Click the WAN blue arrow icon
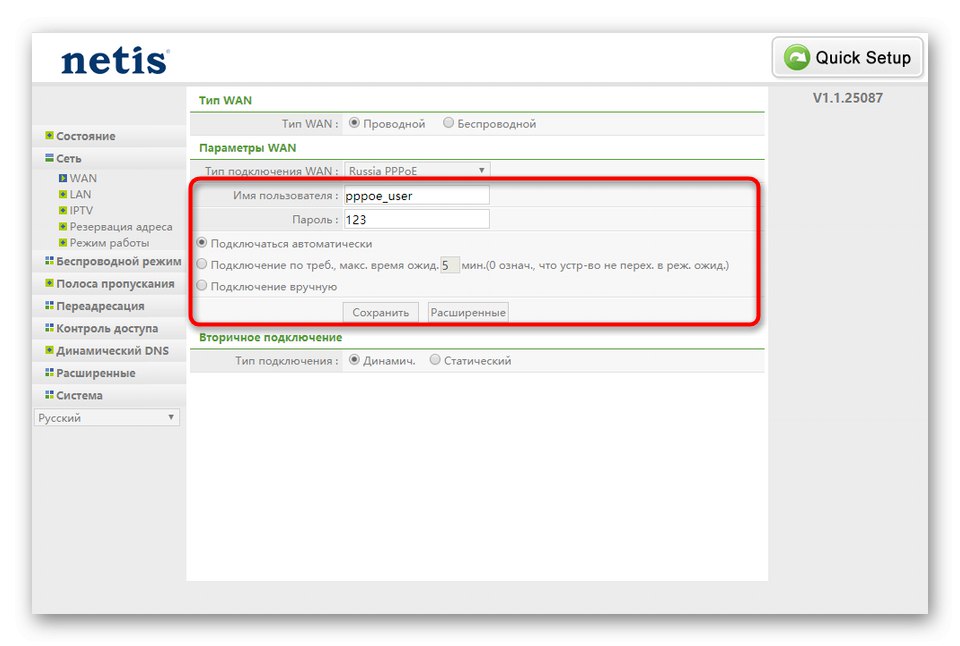The height and width of the screenshot is (646, 960). tap(62, 178)
